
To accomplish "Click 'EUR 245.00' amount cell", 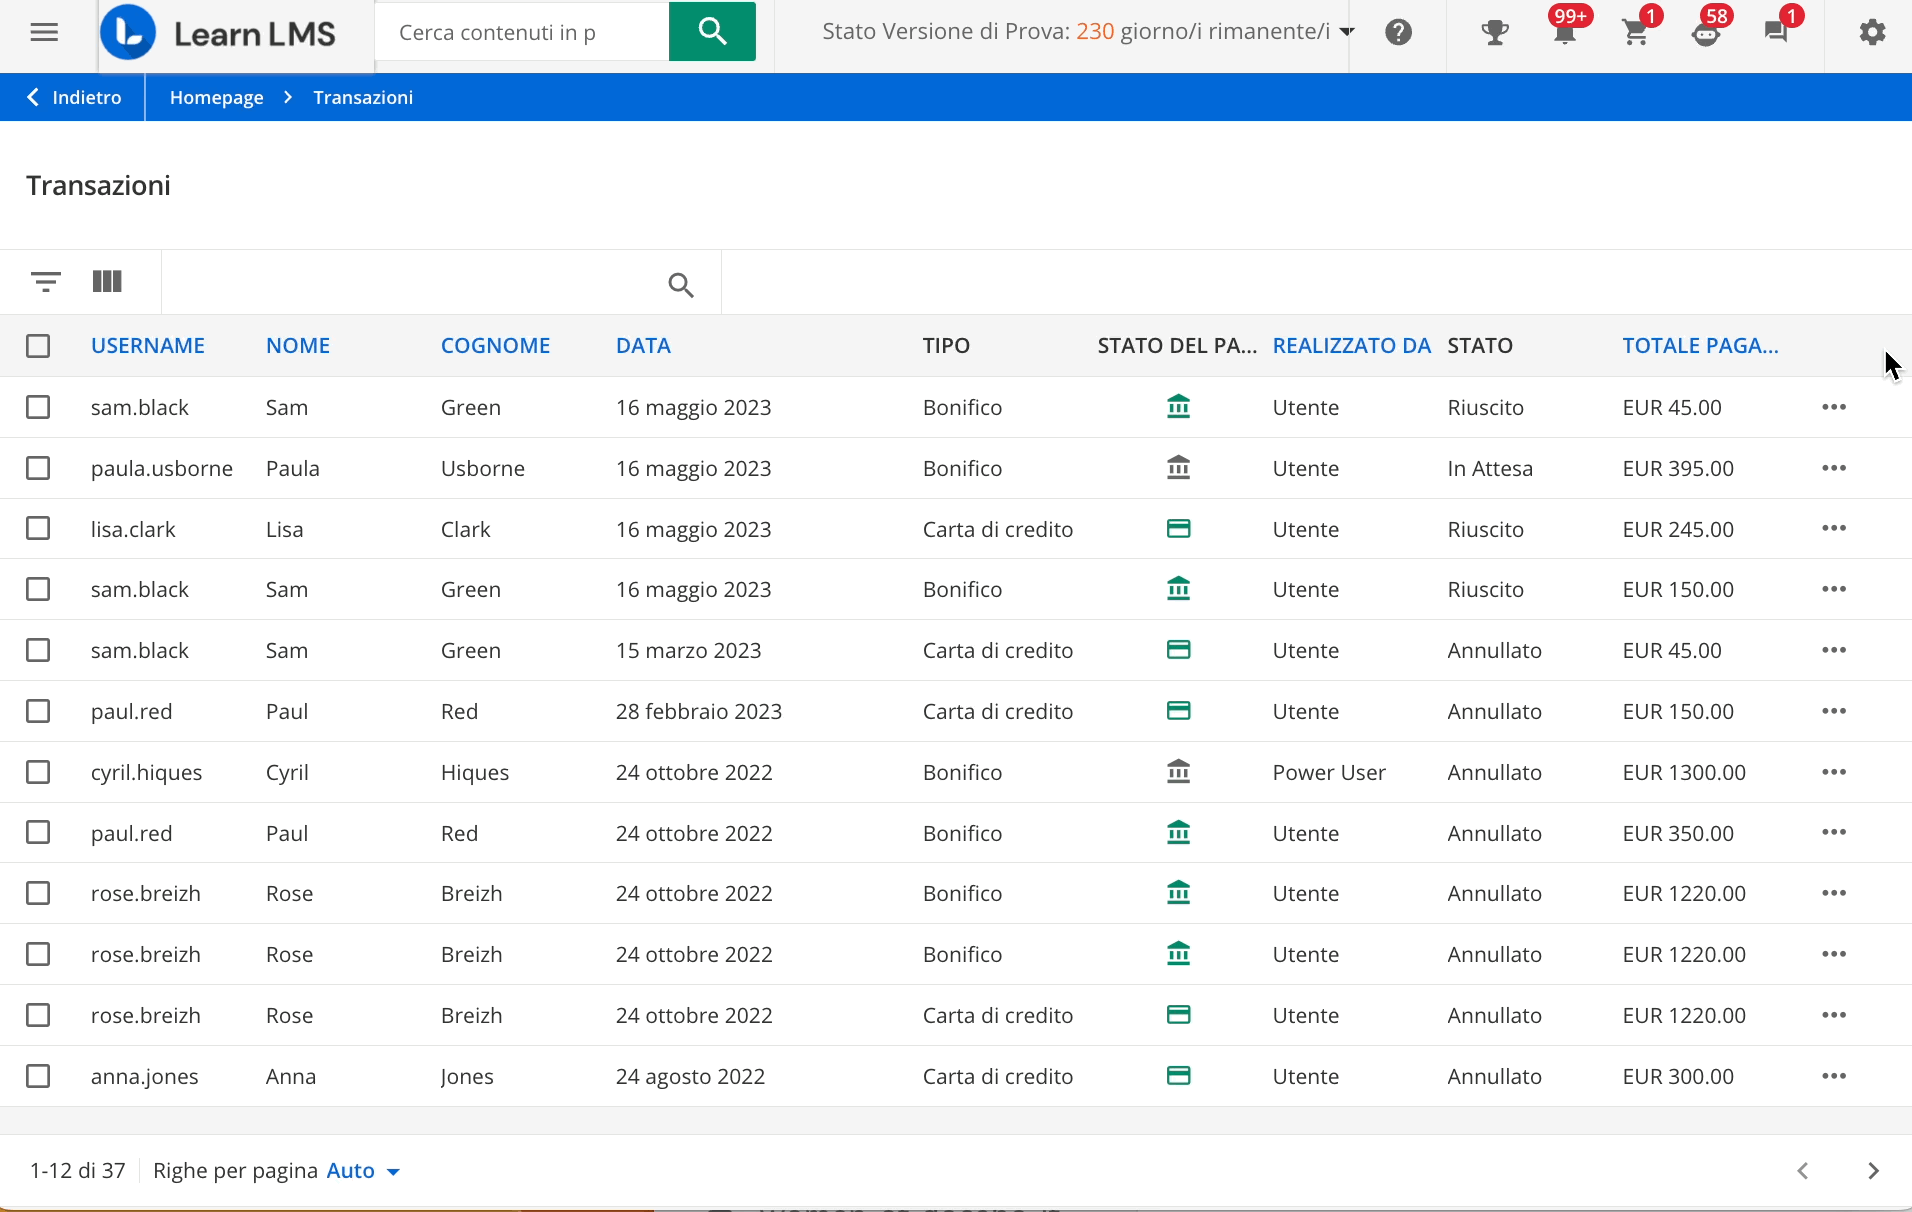I will coord(1678,529).
